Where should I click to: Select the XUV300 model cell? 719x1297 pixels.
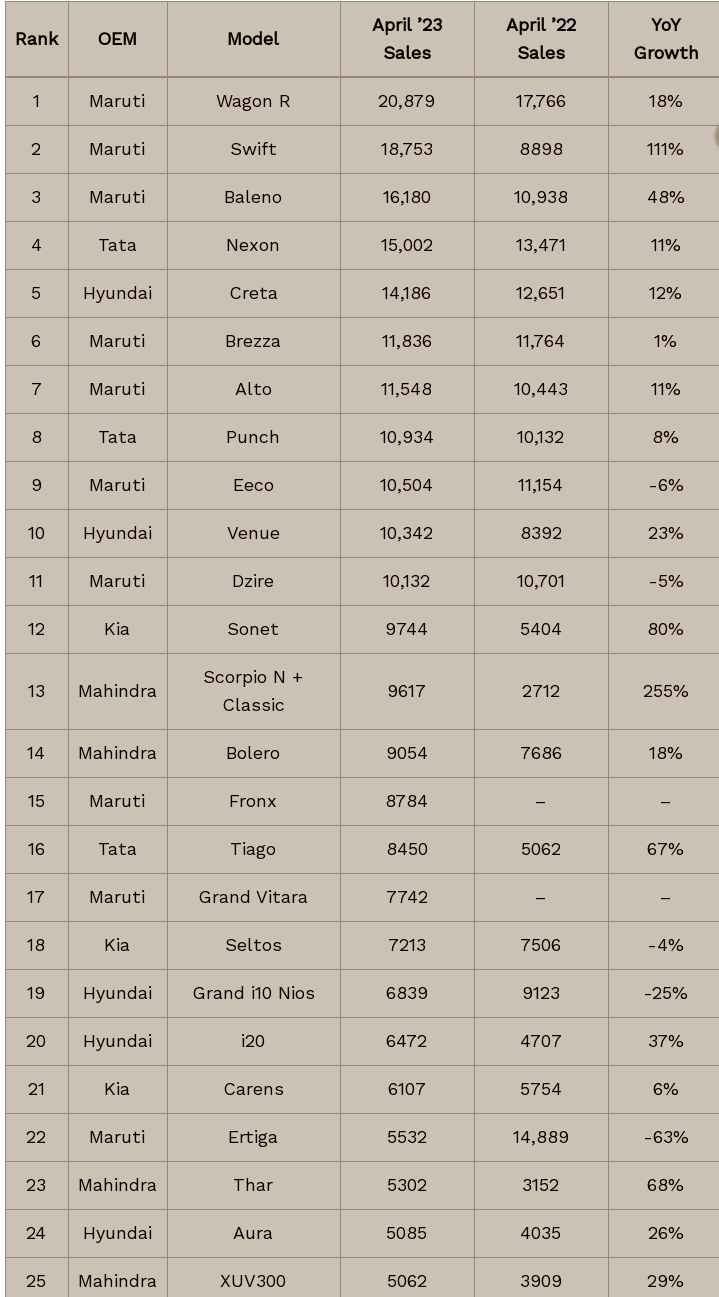pos(253,1281)
